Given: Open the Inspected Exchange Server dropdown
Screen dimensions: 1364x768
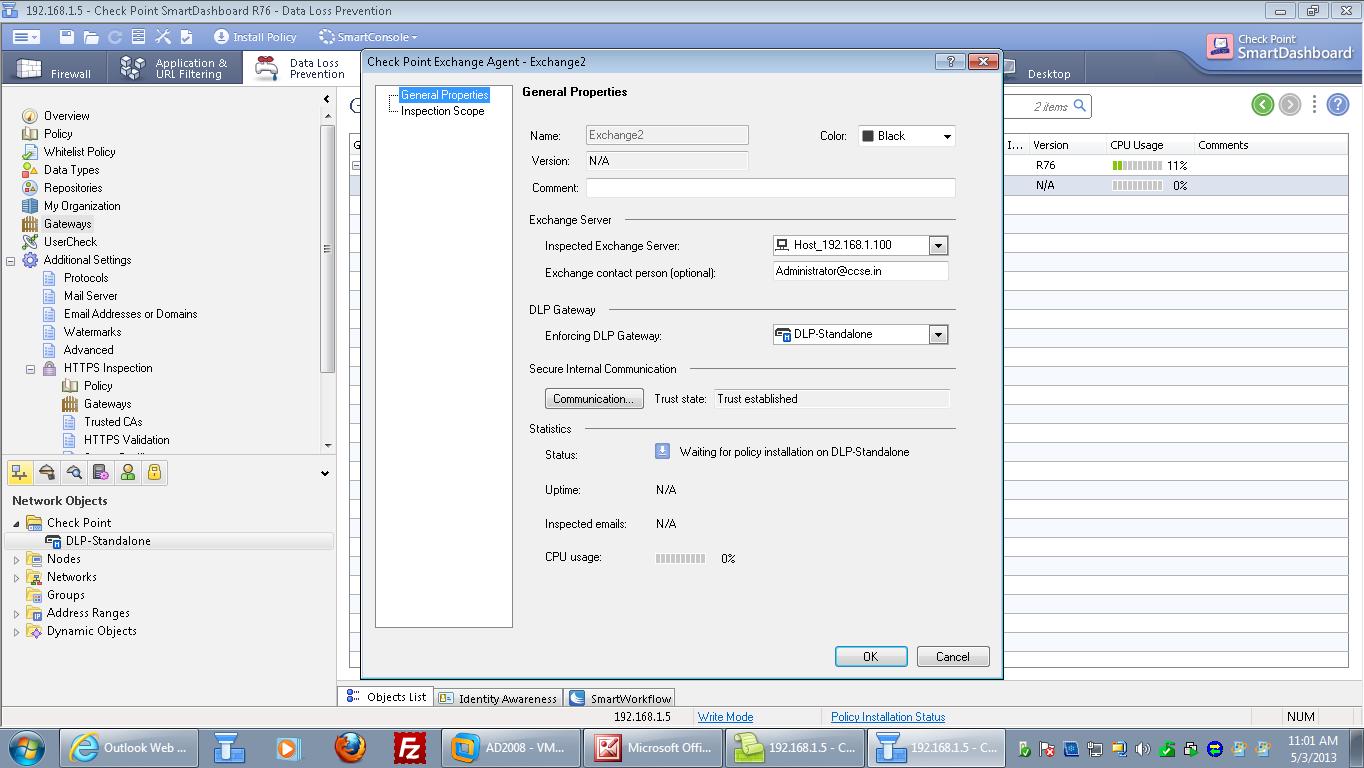Looking at the screenshot, I should pyautogui.click(x=938, y=245).
